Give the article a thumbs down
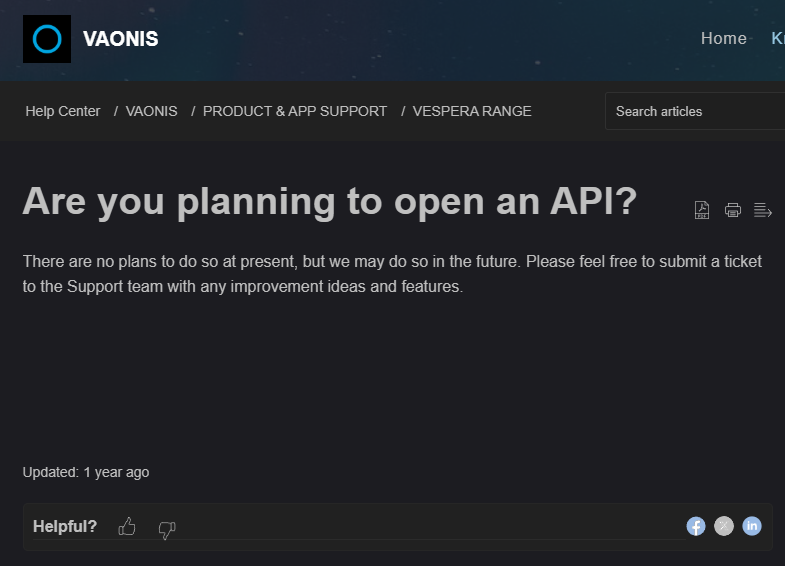 point(167,529)
